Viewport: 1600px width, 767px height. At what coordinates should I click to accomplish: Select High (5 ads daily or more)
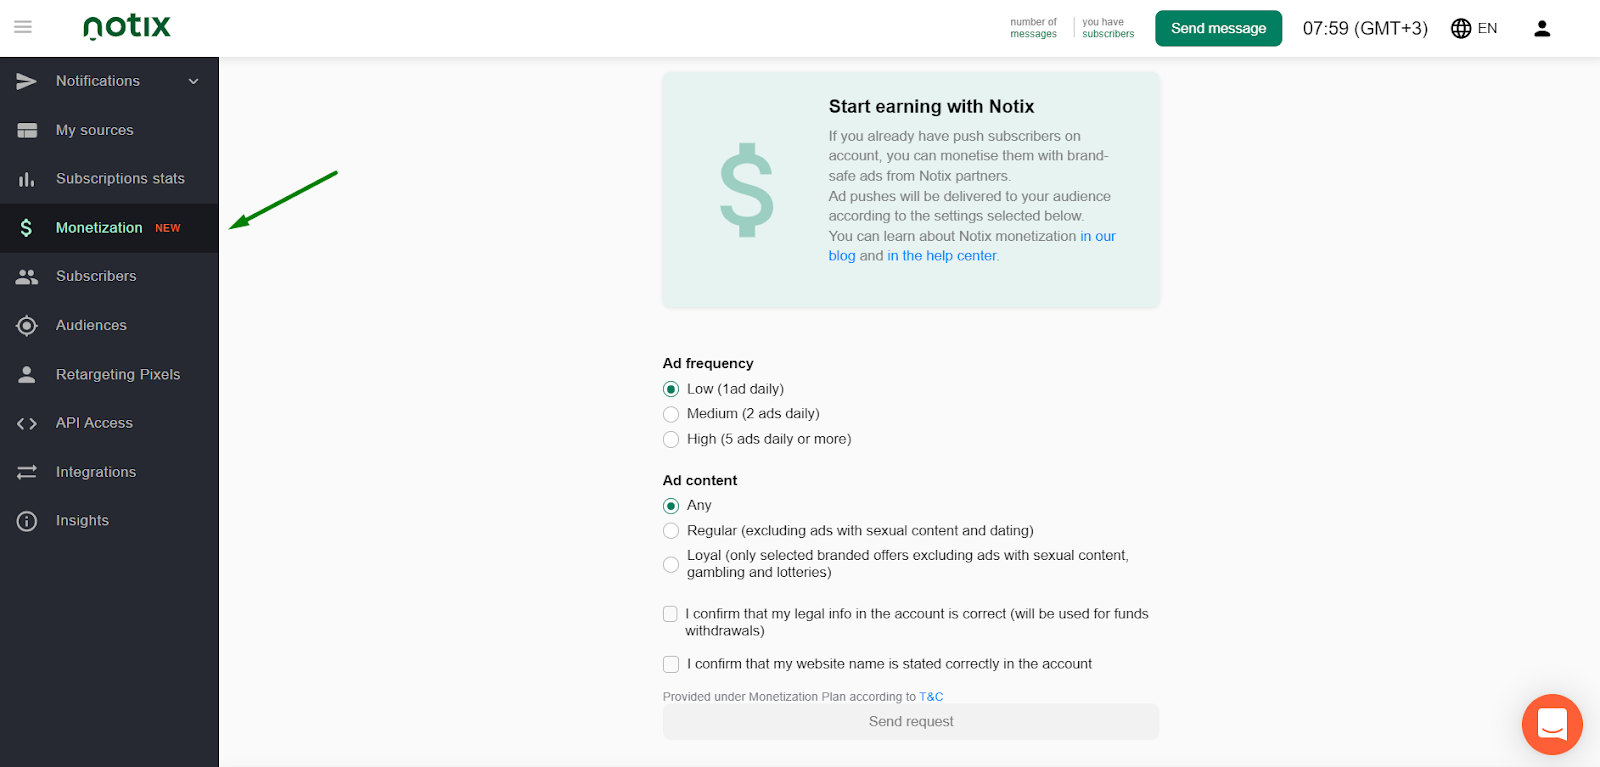[x=671, y=439]
